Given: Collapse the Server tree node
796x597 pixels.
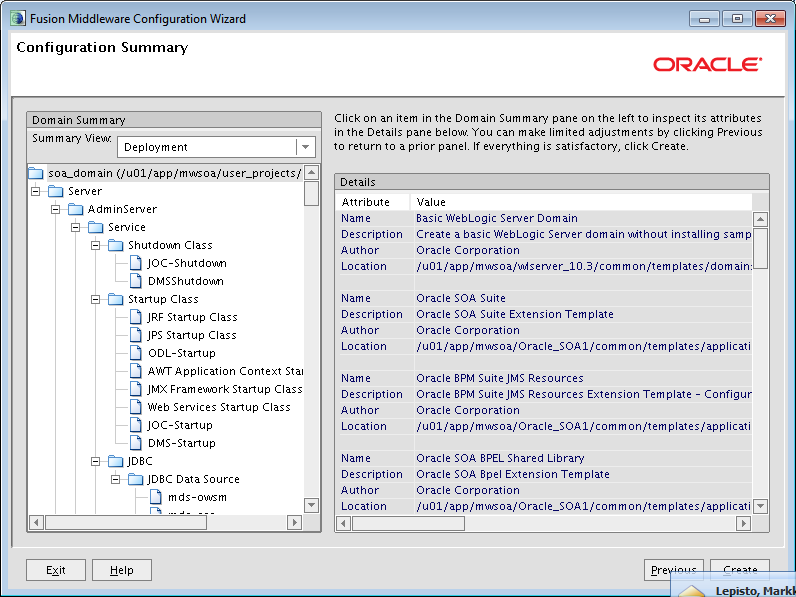Looking at the screenshot, I should (x=36, y=191).
